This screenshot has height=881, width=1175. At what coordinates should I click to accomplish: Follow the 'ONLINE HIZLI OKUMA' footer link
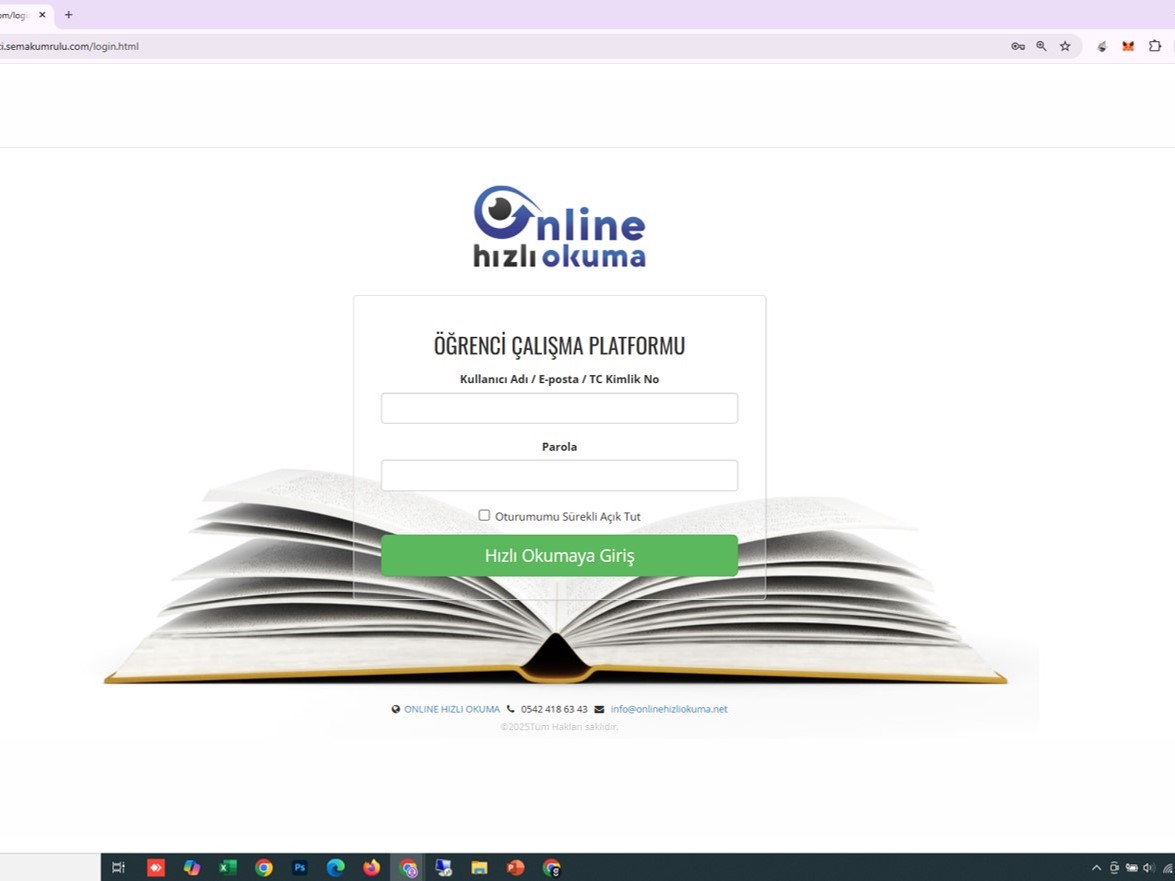(x=451, y=709)
